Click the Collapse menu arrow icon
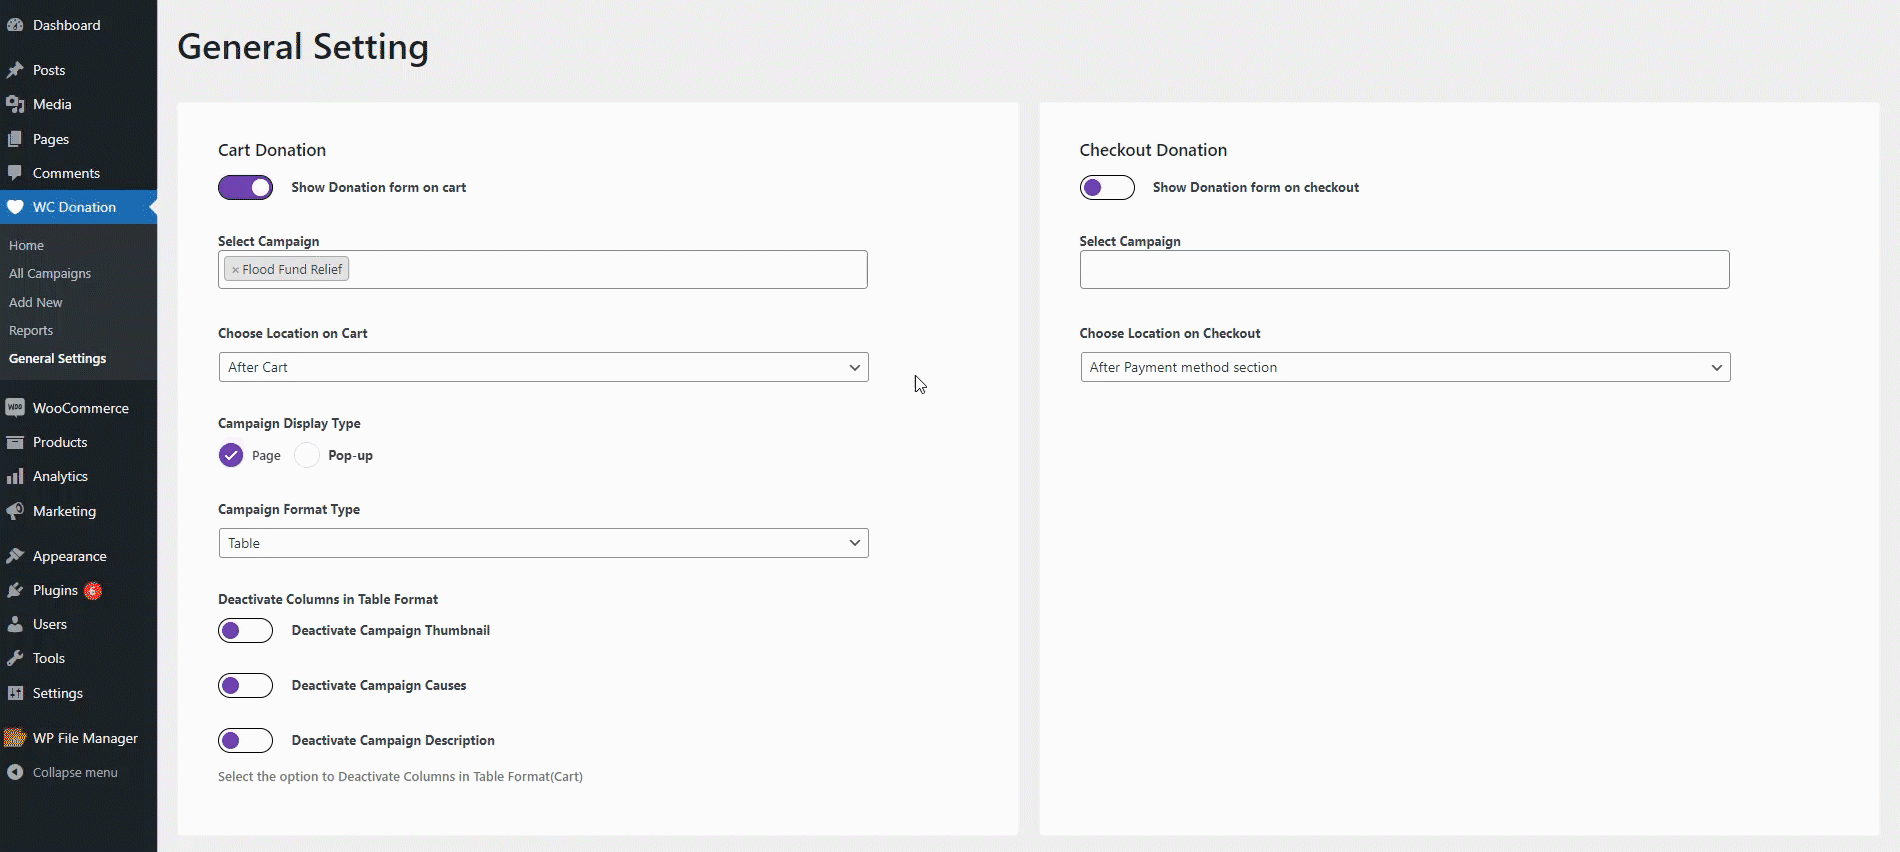The image size is (1900, 852). click(x=15, y=772)
